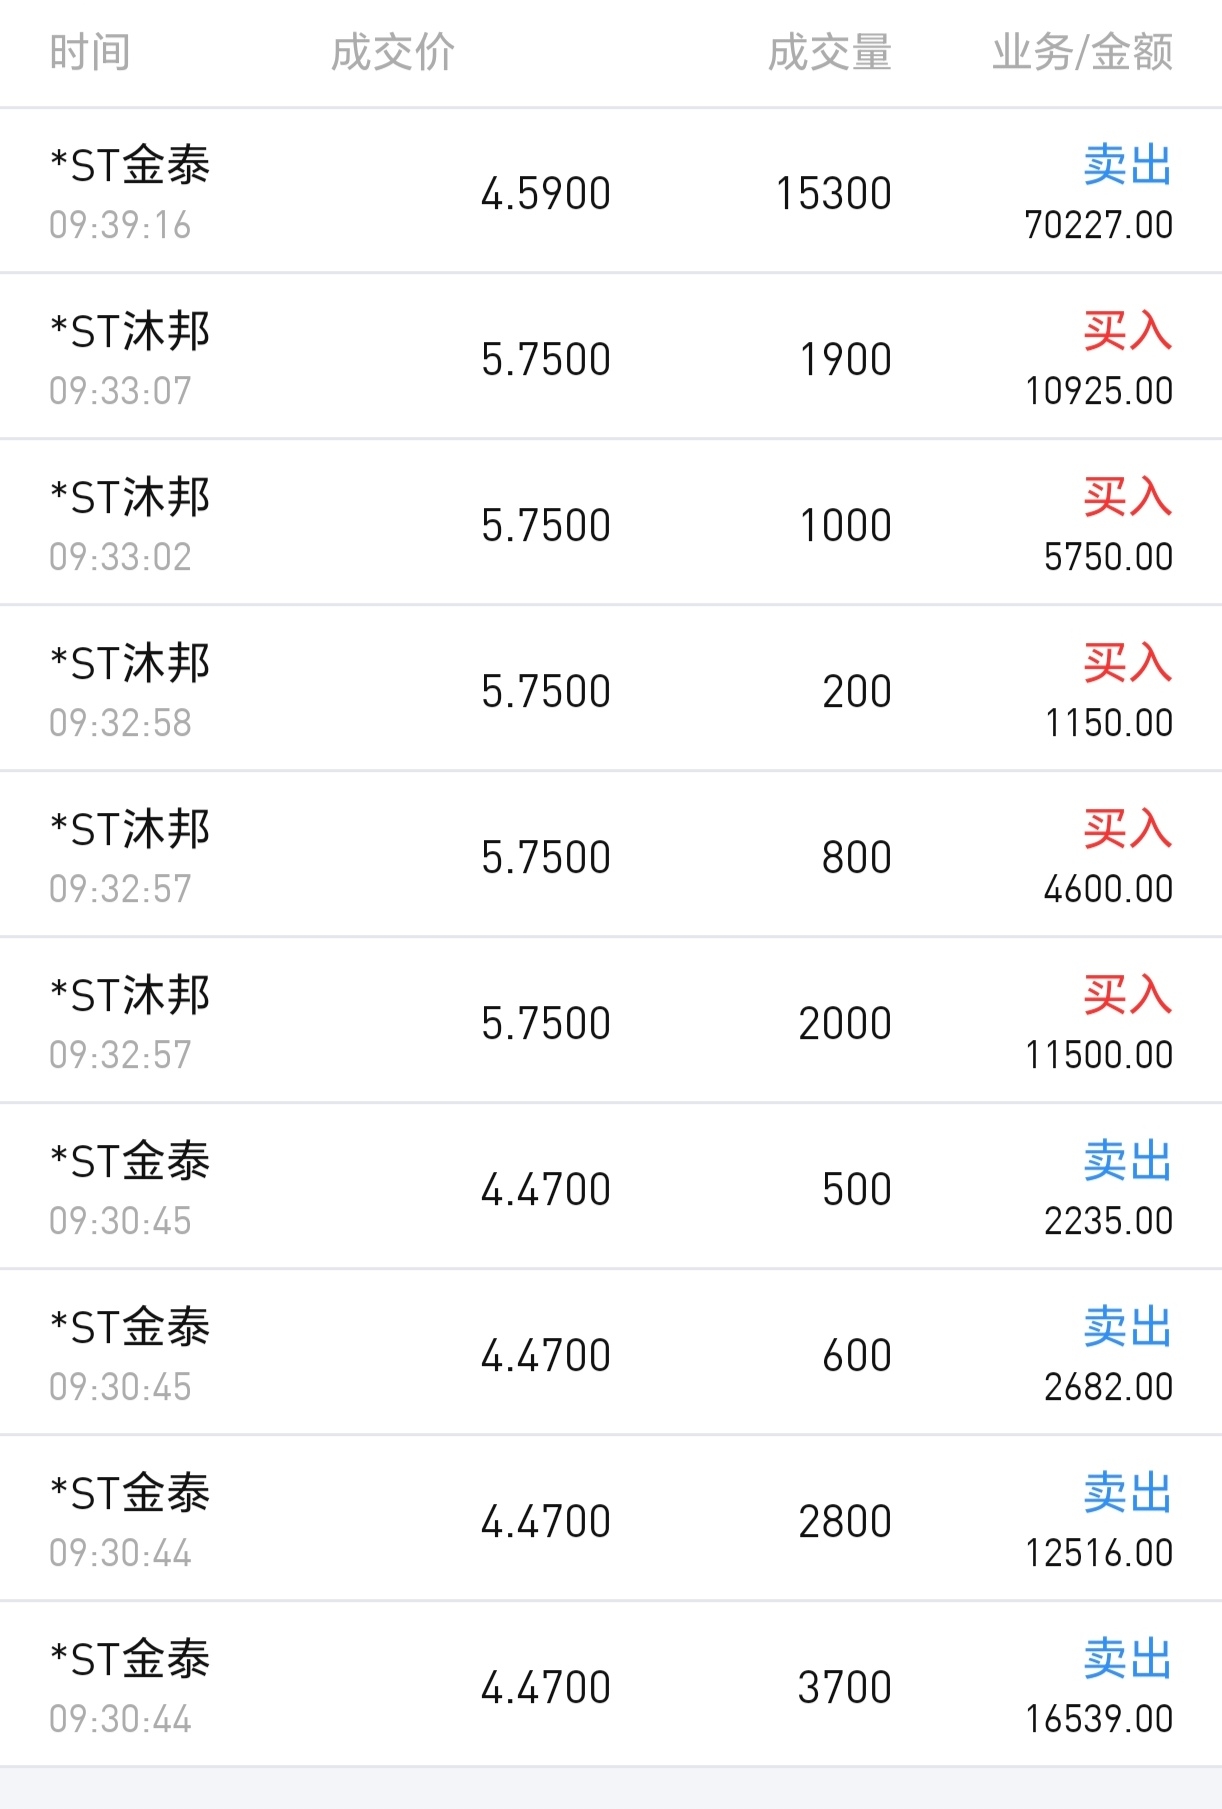The width and height of the screenshot is (1222, 1809).
Task: Select the *ST金泰 sell of 500 shares
Action: [611, 1187]
